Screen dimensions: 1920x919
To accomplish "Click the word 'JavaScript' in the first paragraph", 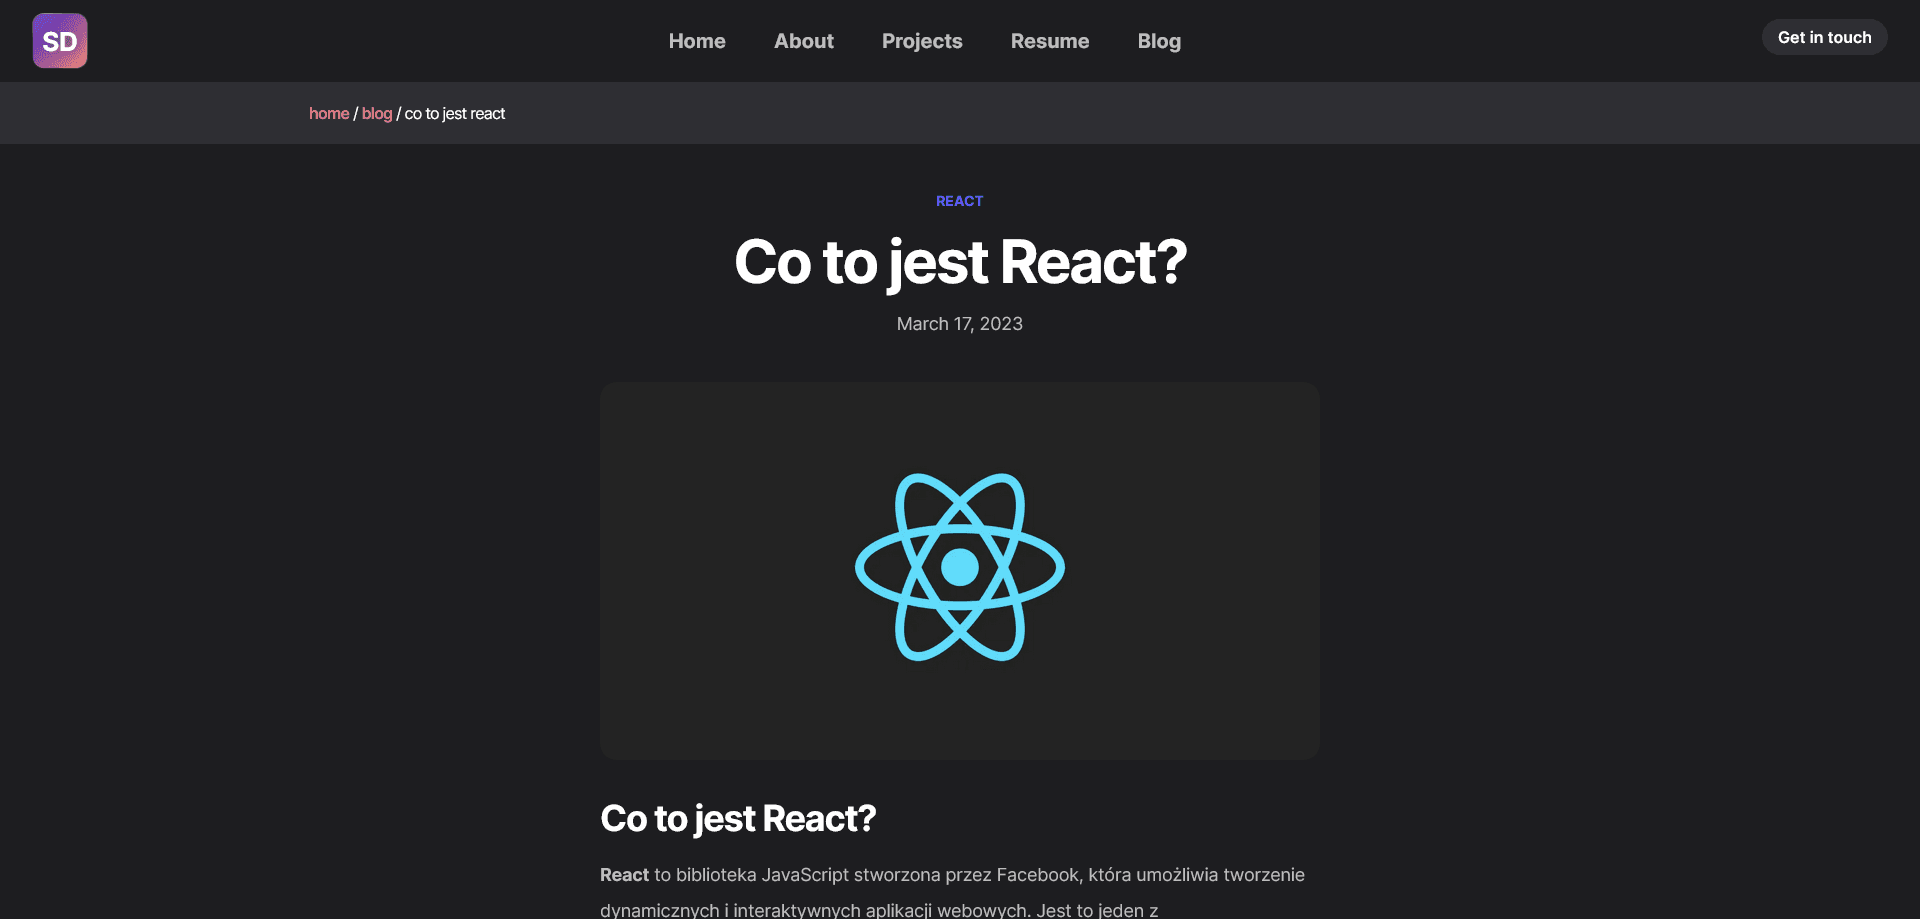I will 804,875.
